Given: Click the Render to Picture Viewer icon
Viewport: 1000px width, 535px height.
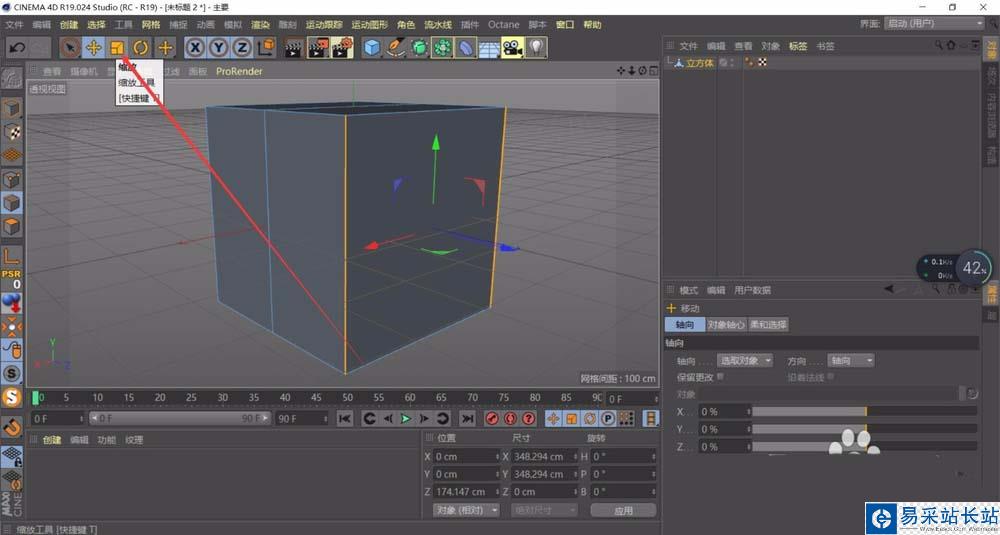Looking at the screenshot, I should [x=318, y=47].
